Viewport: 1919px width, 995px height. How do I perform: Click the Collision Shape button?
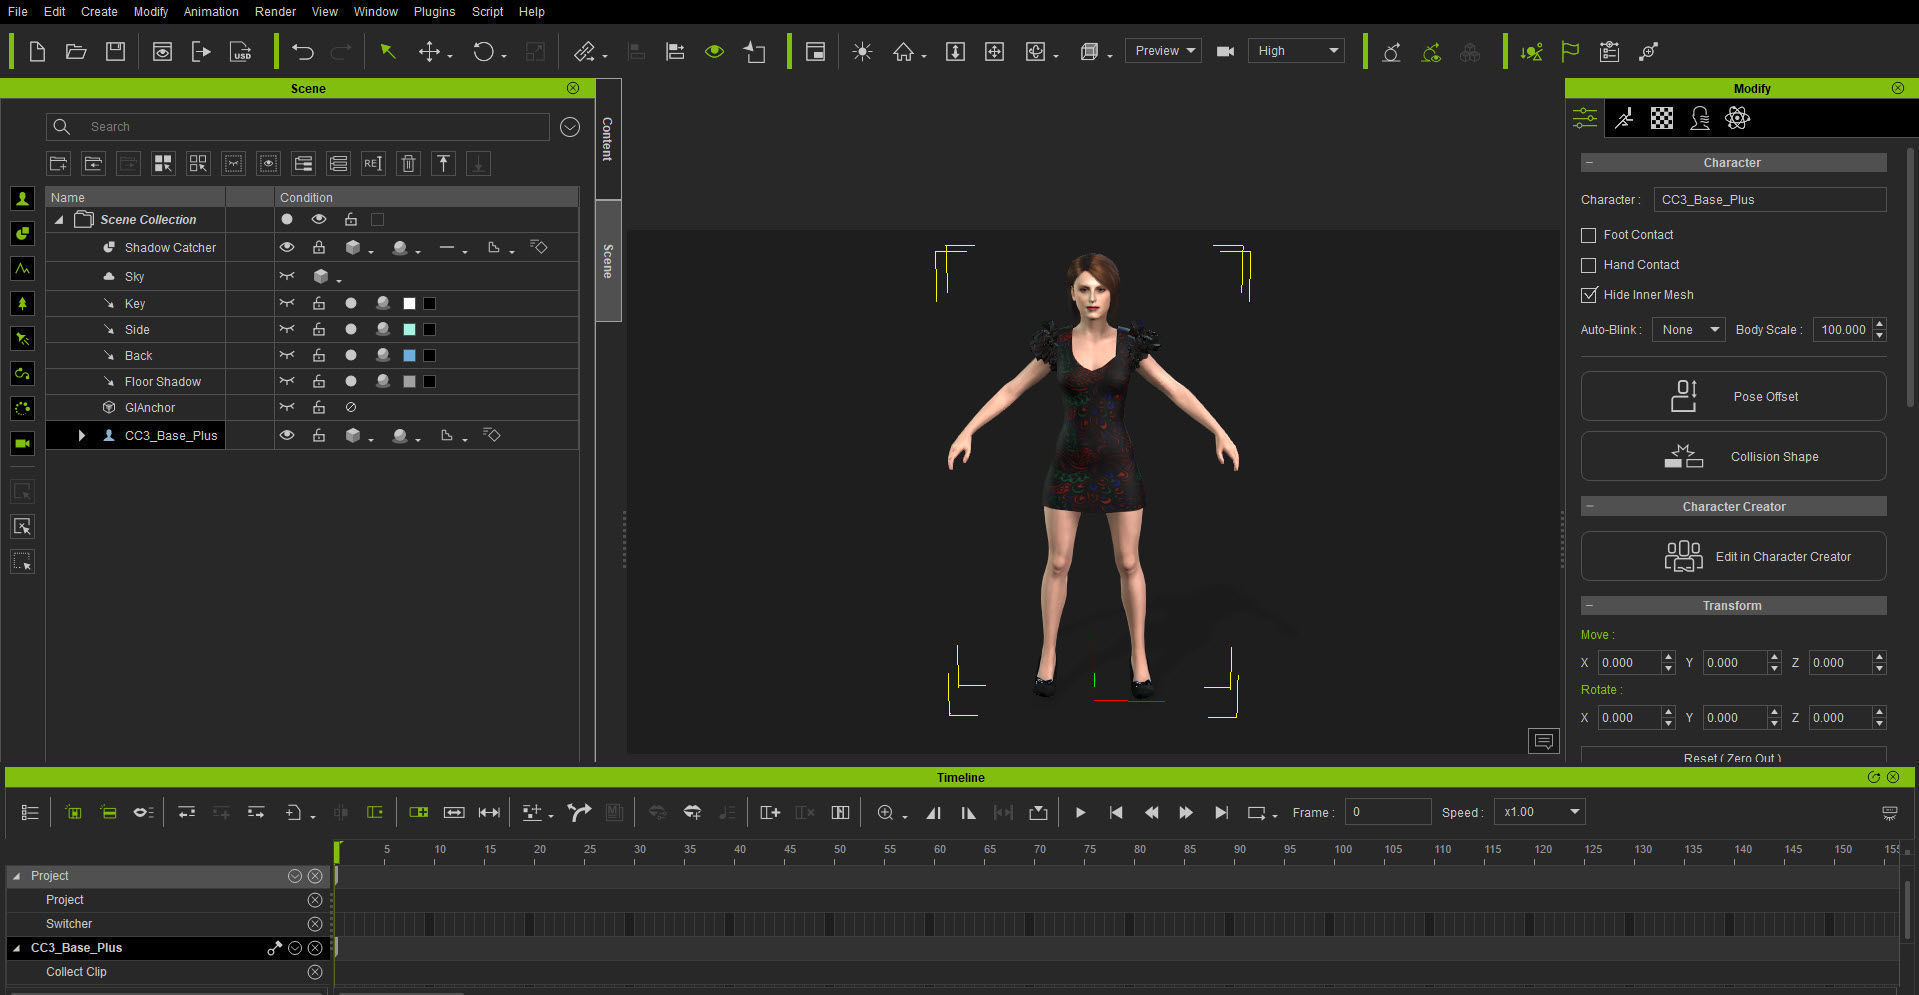pyautogui.click(x=1734, y=457)
